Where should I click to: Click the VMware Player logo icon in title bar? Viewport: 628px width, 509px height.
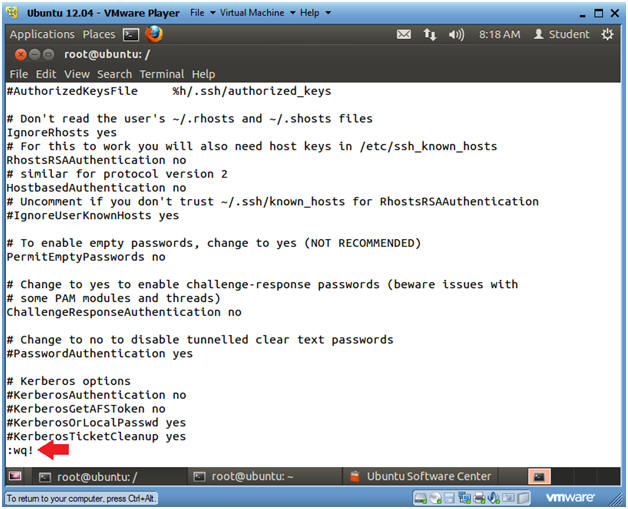[12, 12]
